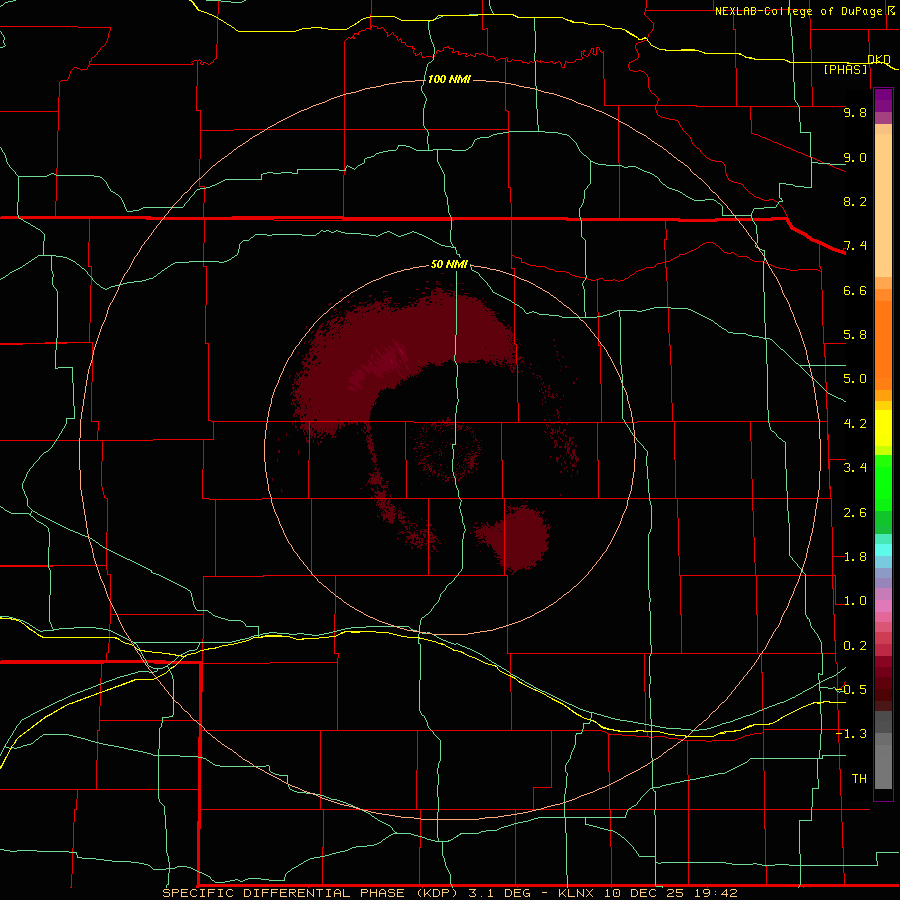Click the DKD label above the color scale
Image resolution: width=900 pixels, height=900 pixels.
coord(879,59)
